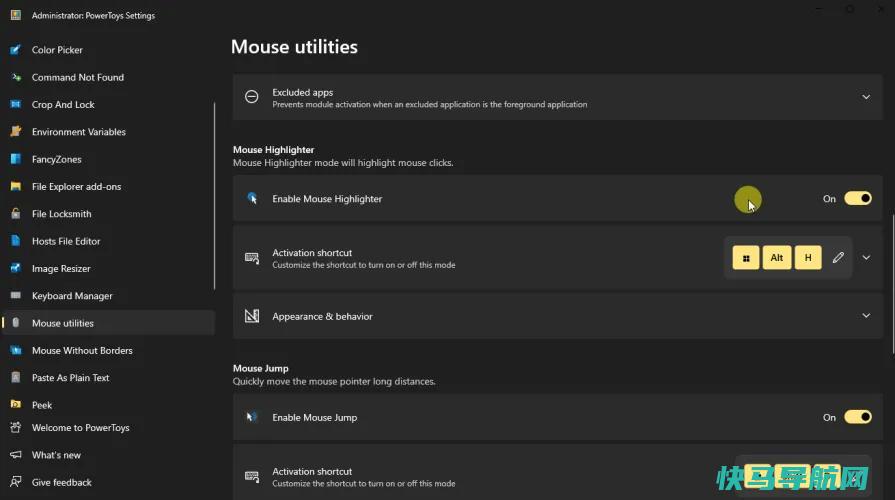Open Welcome to PowerToys icon
Screen dimensions: 895x500
[16, 428]
